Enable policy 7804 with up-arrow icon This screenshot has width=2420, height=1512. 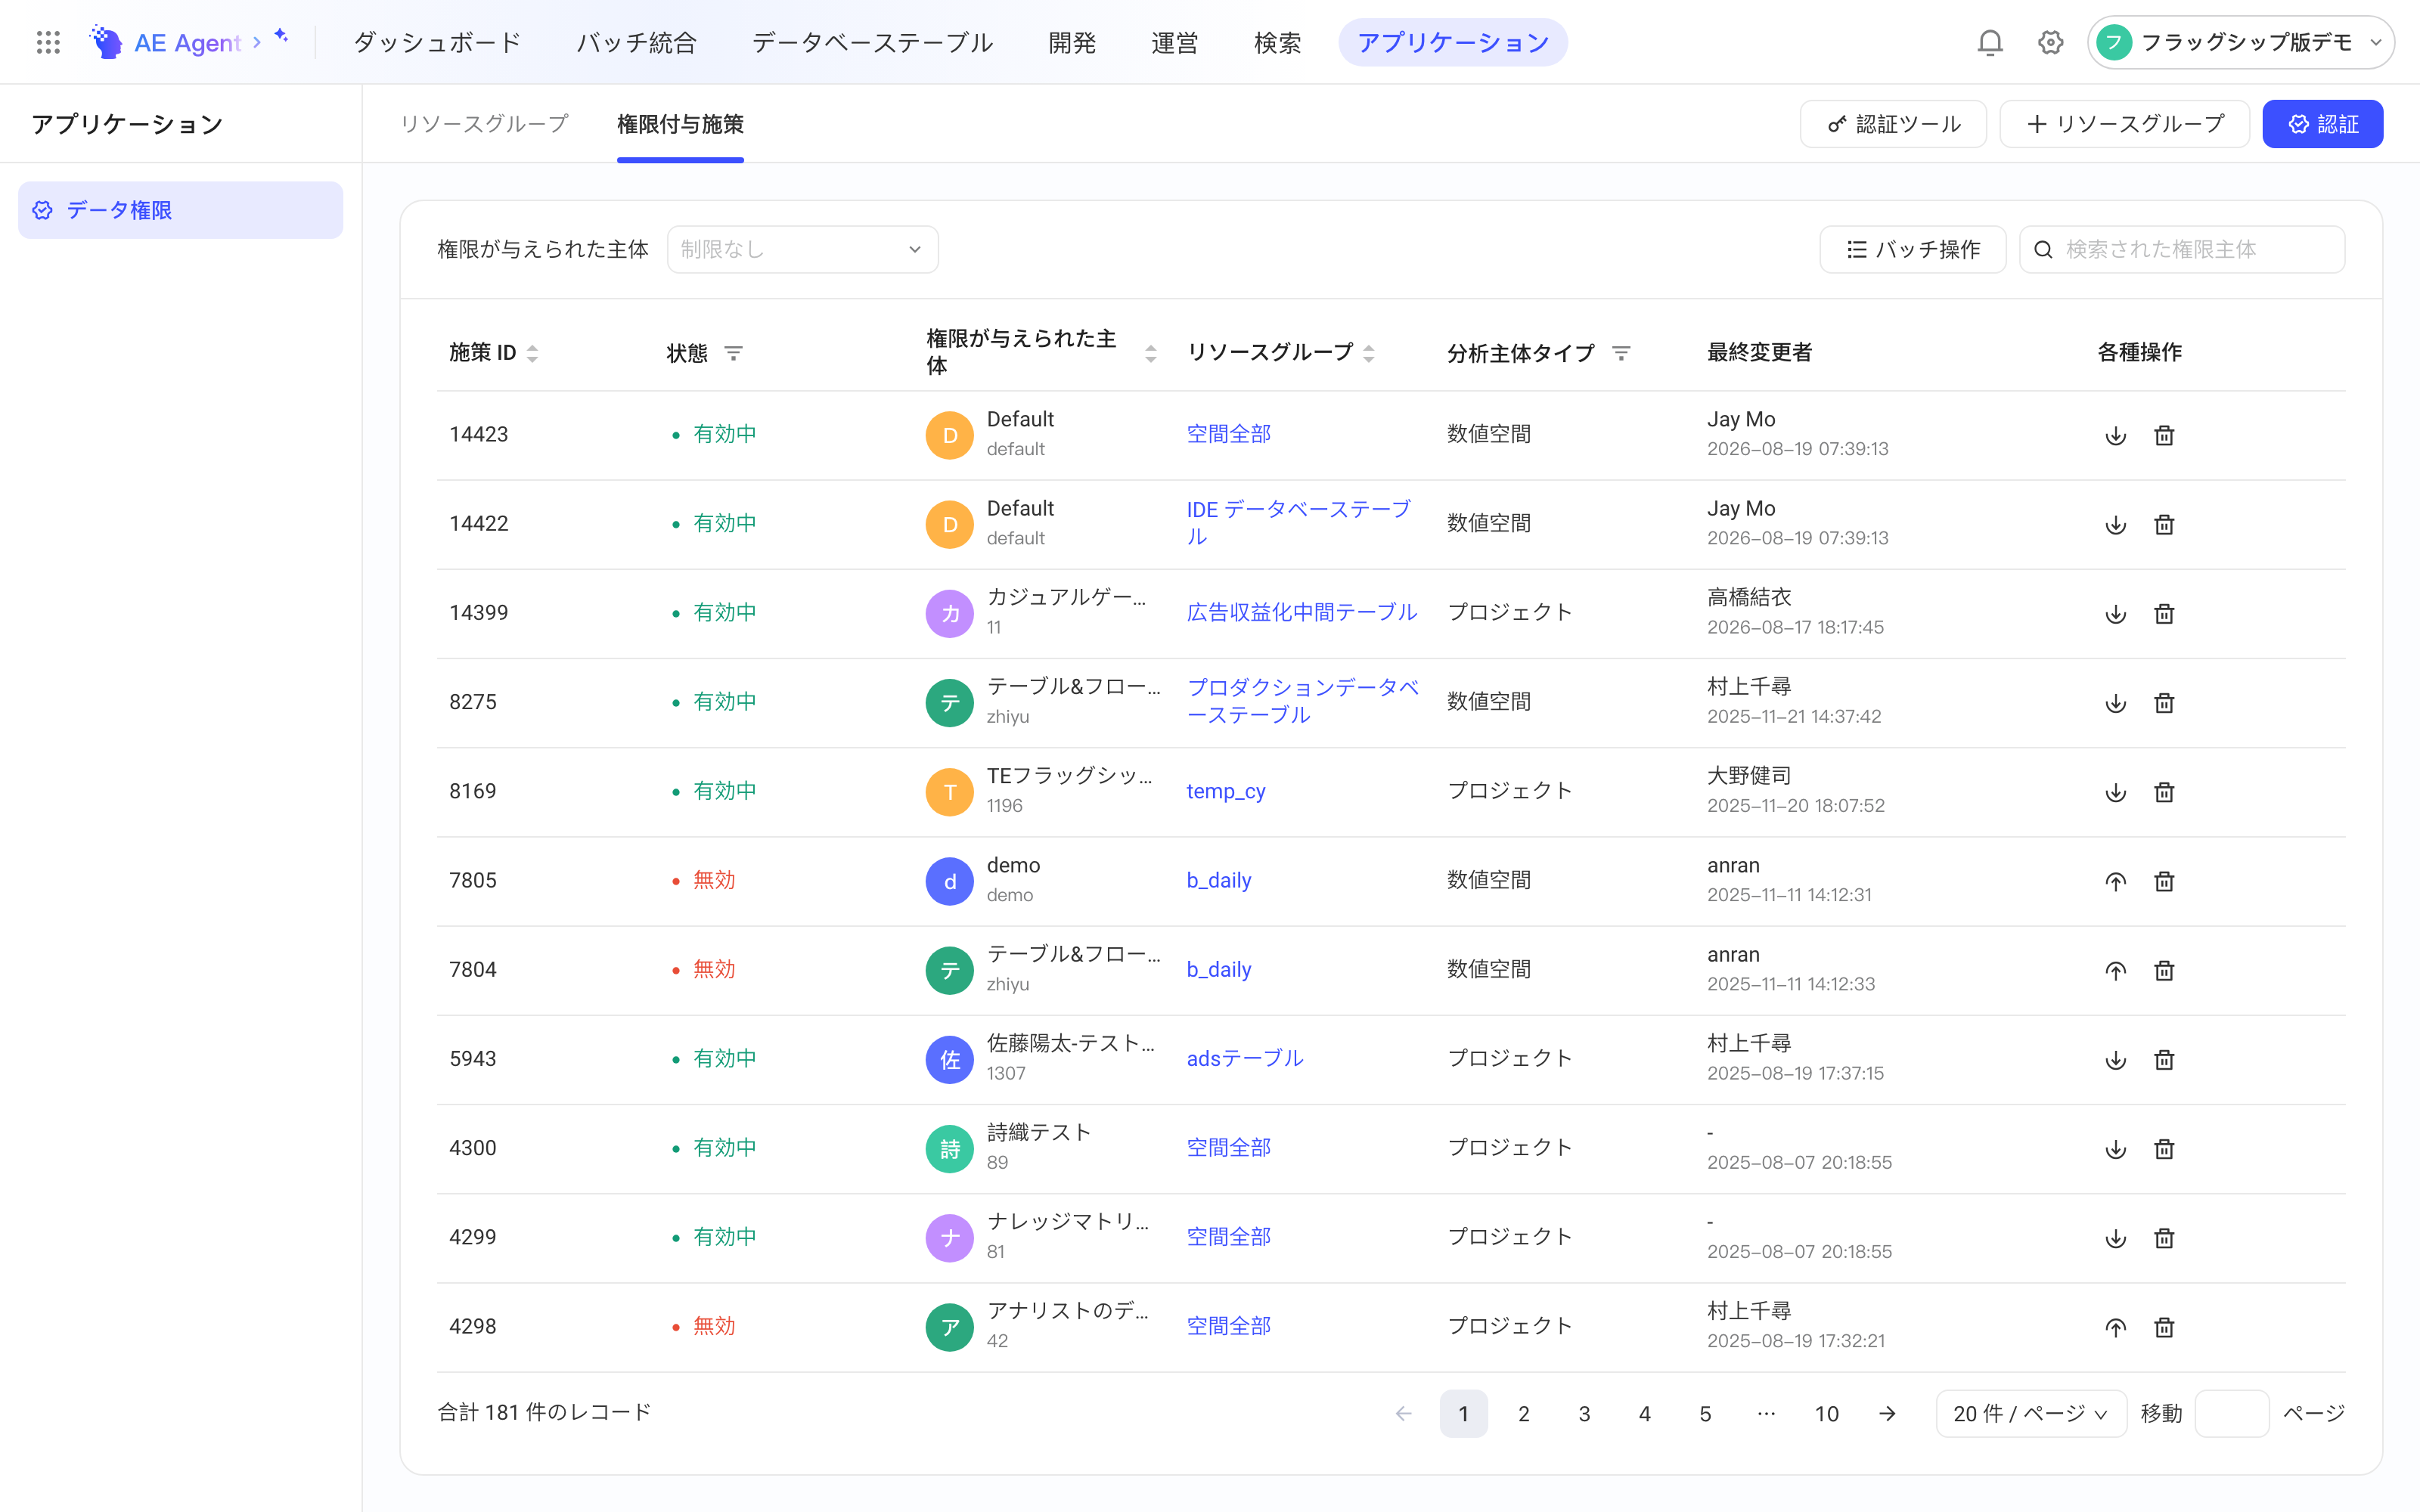(x=2115, y=971)
